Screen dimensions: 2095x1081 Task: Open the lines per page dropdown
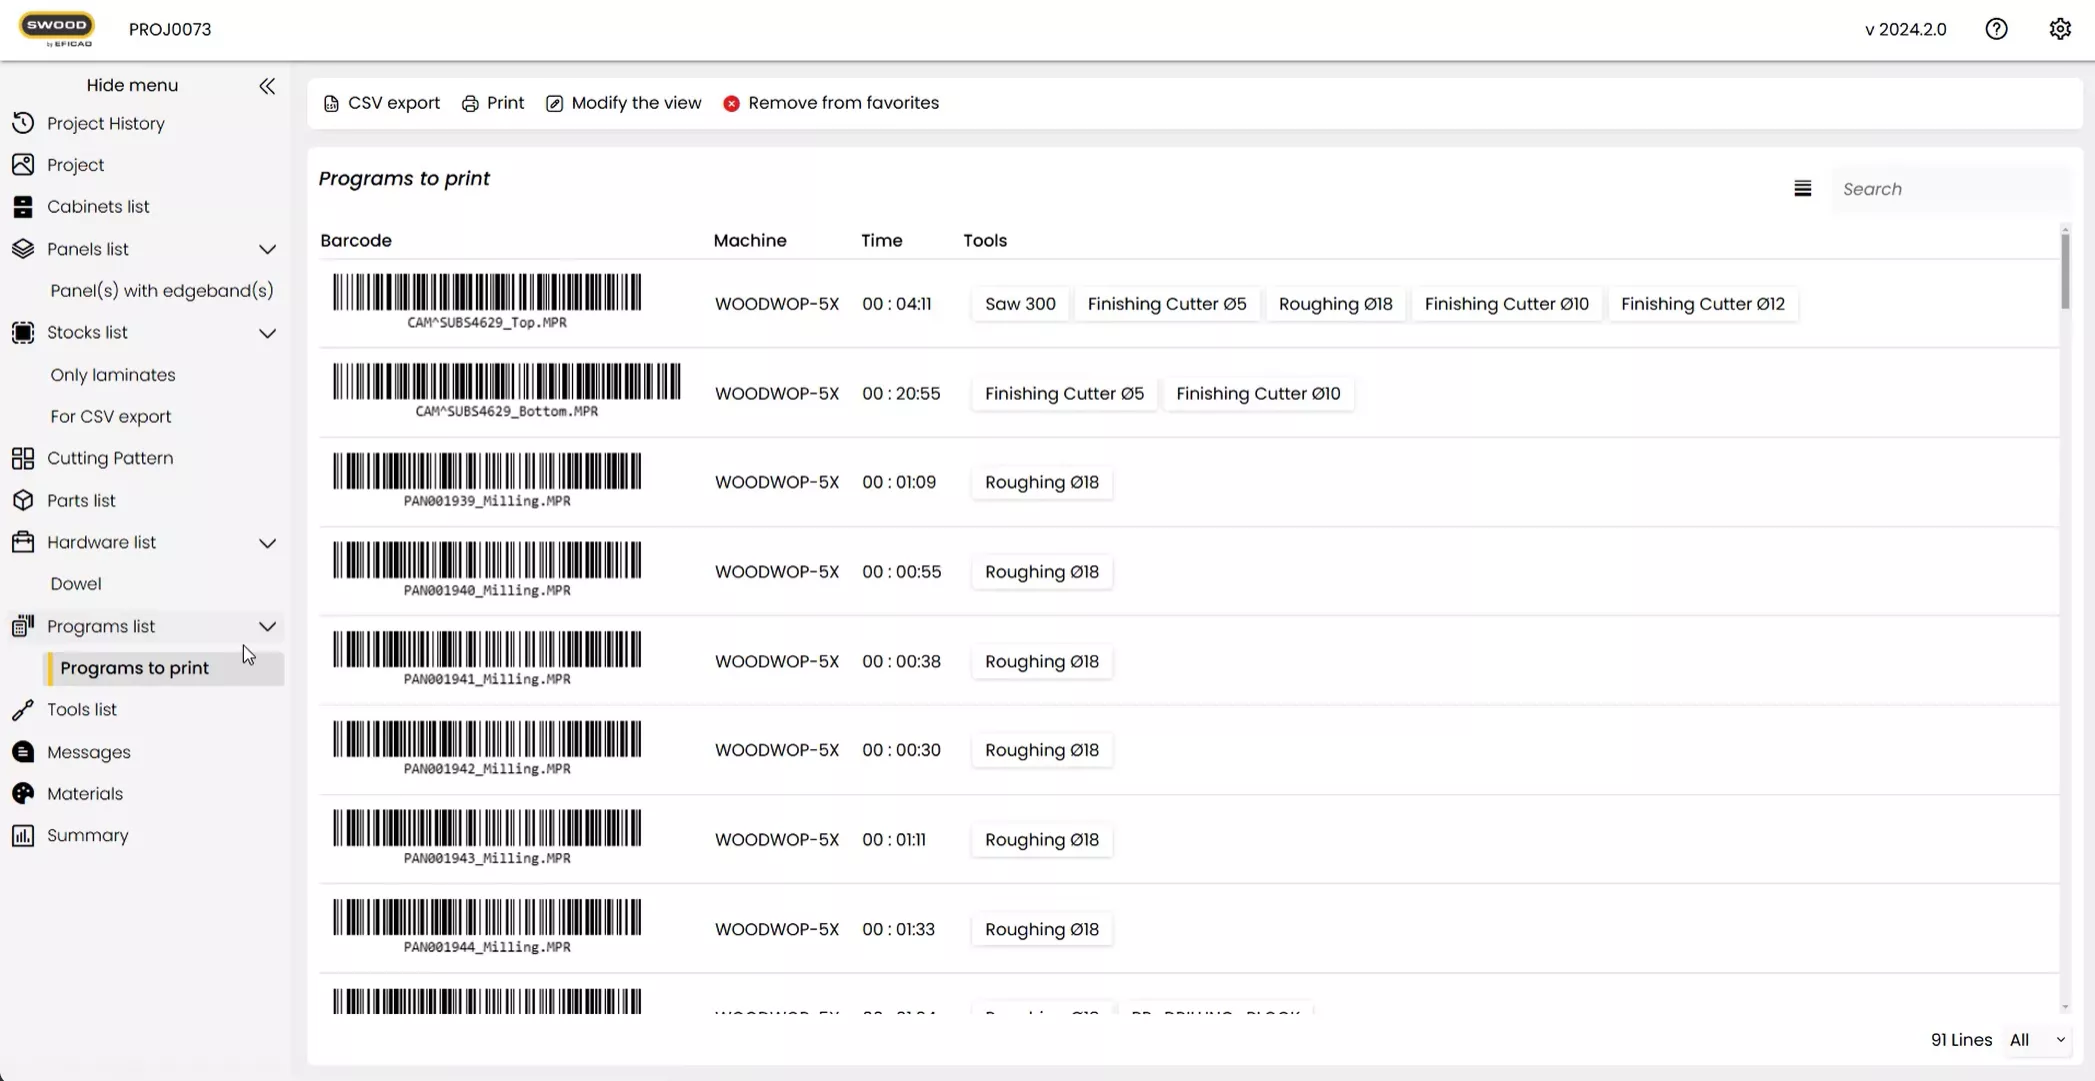[x=2037, y=1040]
